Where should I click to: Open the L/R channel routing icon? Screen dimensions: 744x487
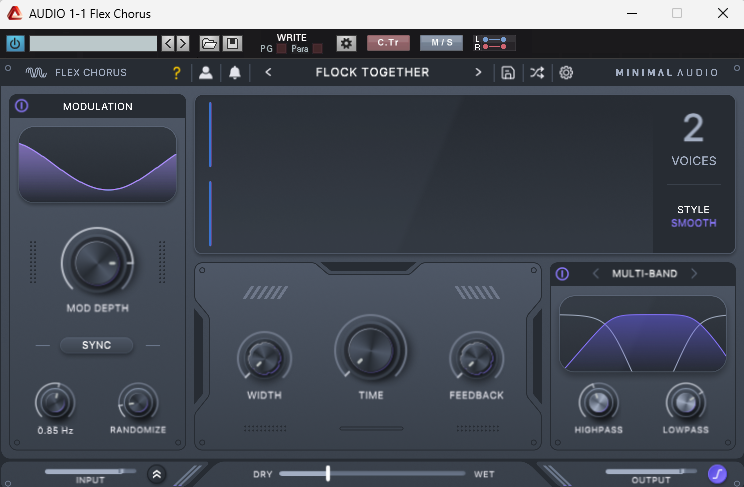494,43
